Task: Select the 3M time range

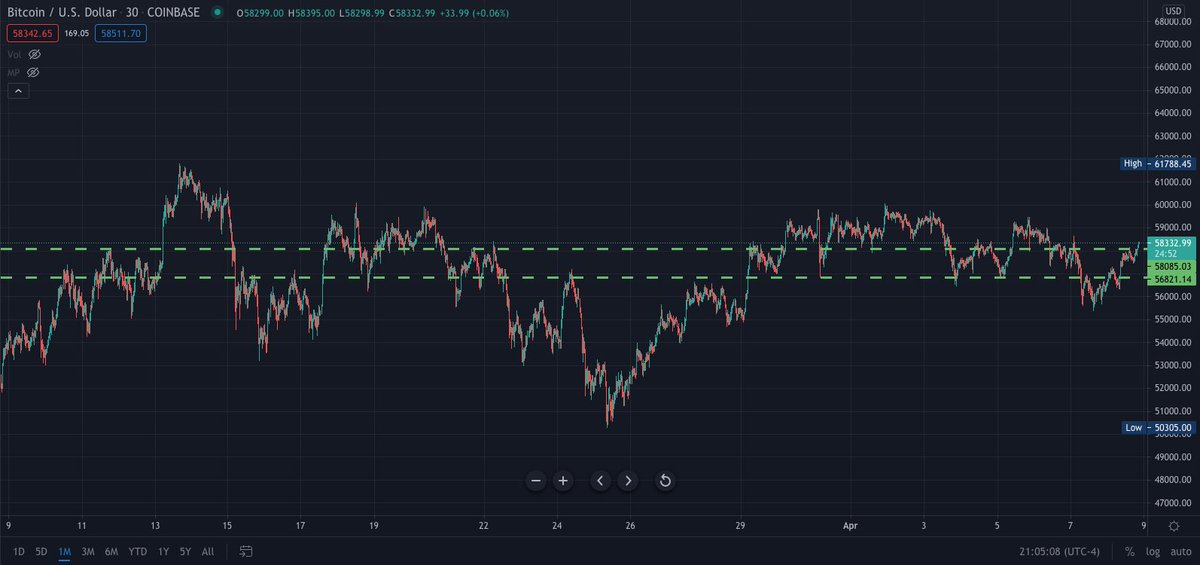Action: 88,551
